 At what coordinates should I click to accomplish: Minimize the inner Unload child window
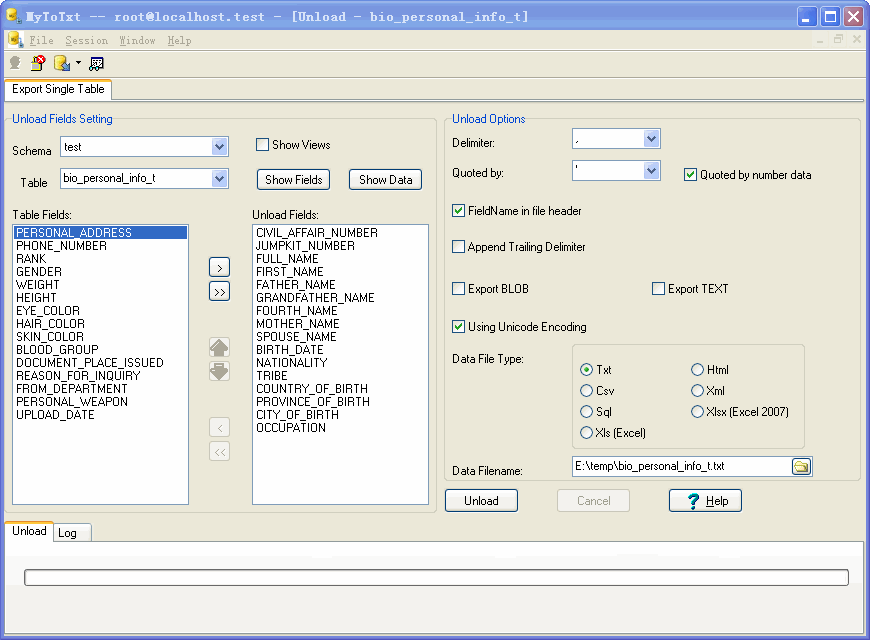pyautogui.click(x=820, y=40)
